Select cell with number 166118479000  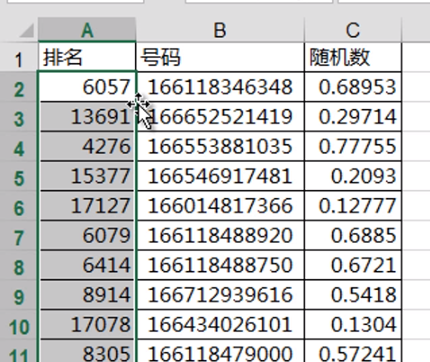(x=220, y=351)
